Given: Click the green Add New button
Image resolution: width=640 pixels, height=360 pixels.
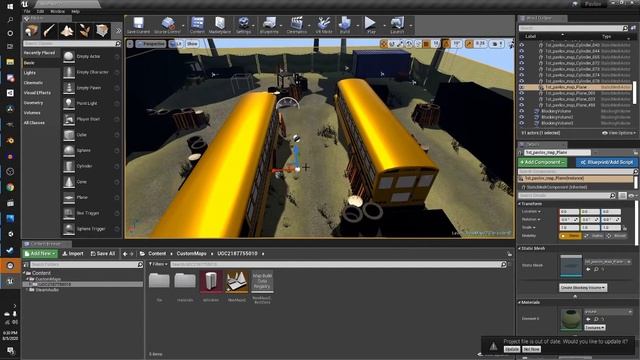Looking at the screenshot, I should coord(40,253).
